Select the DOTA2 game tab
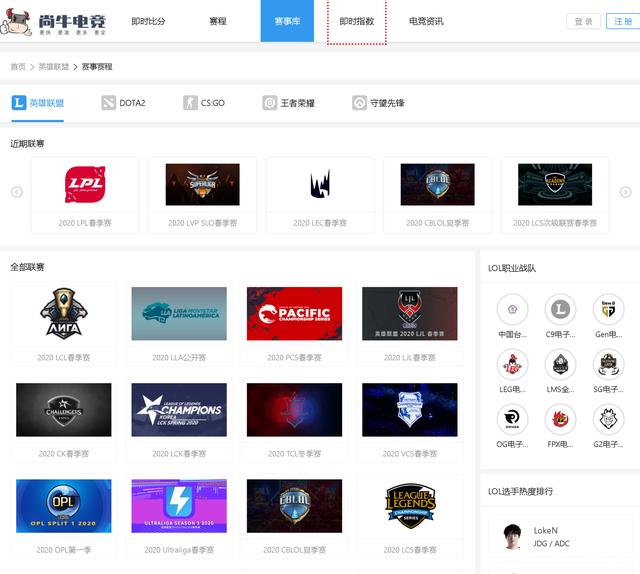The image size is (640, 574). [123, 103]
